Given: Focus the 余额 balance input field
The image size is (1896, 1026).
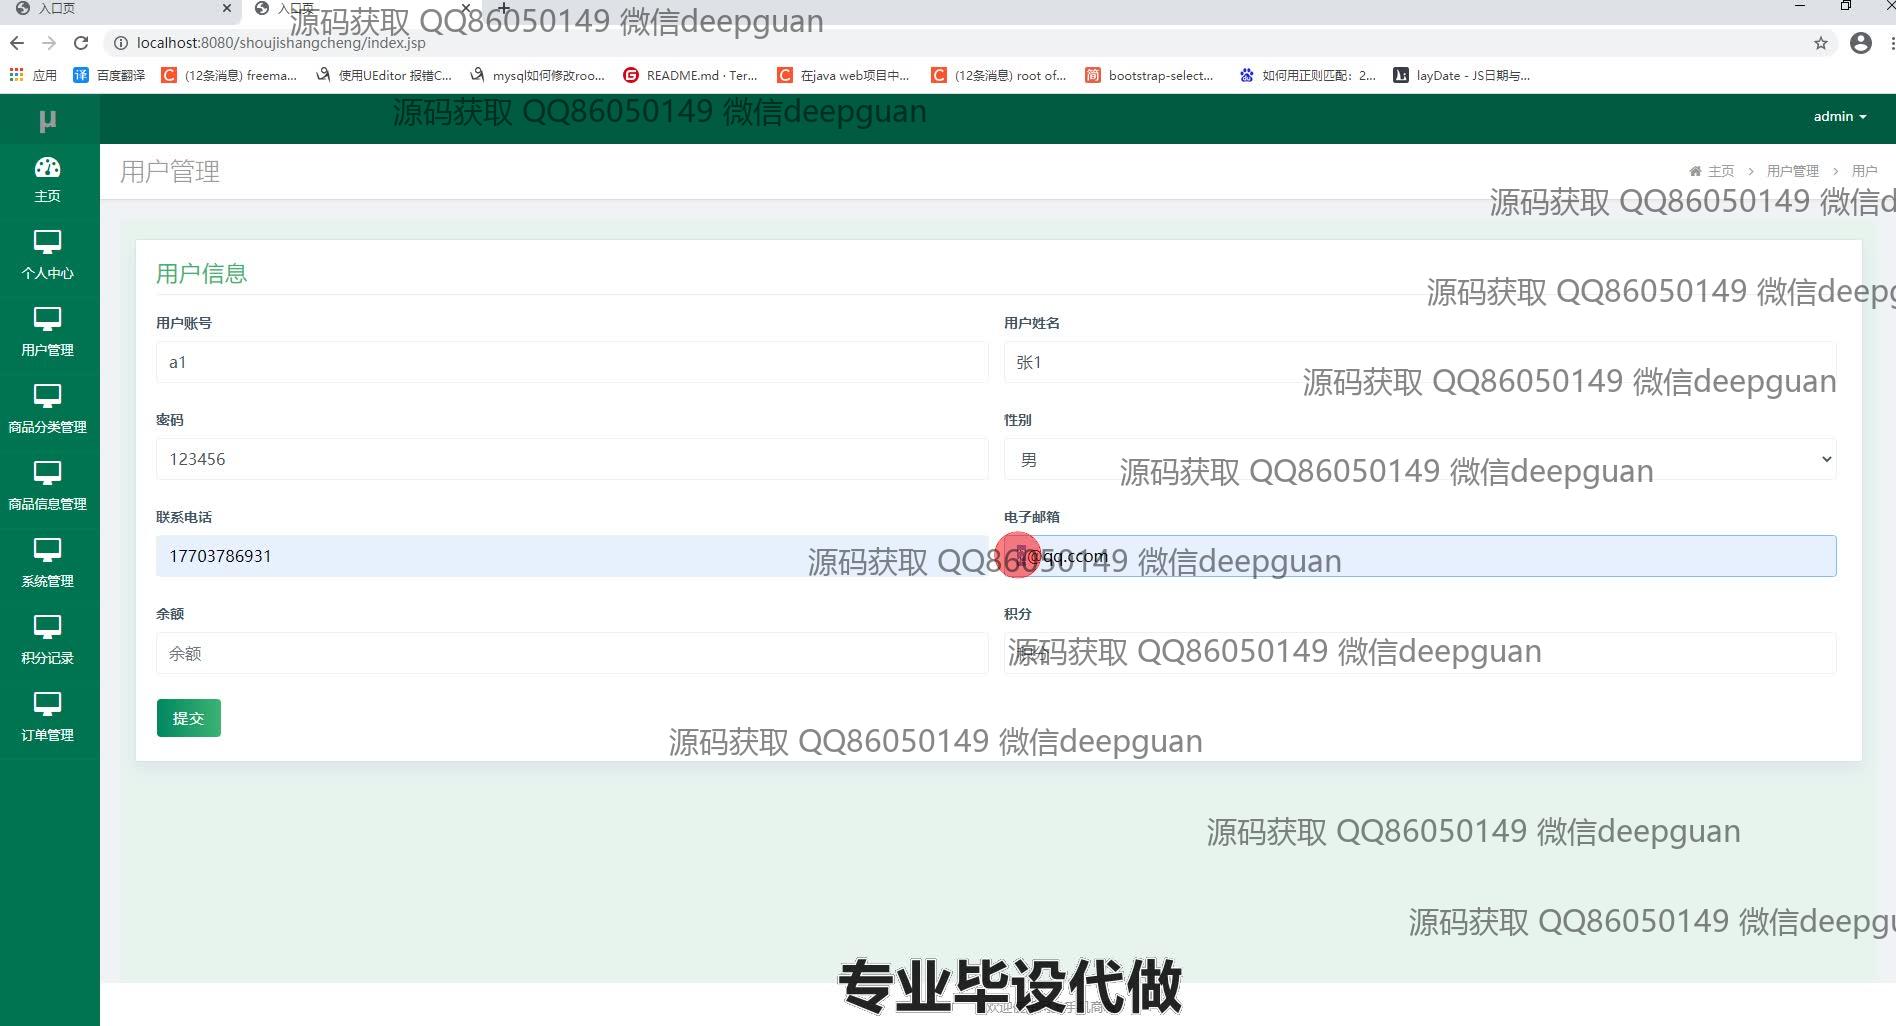Looking at the screenshot, I should pos(571,653).
